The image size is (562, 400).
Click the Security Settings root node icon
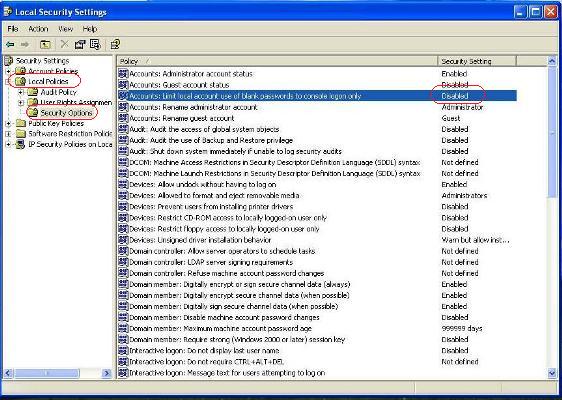[9, 61]
